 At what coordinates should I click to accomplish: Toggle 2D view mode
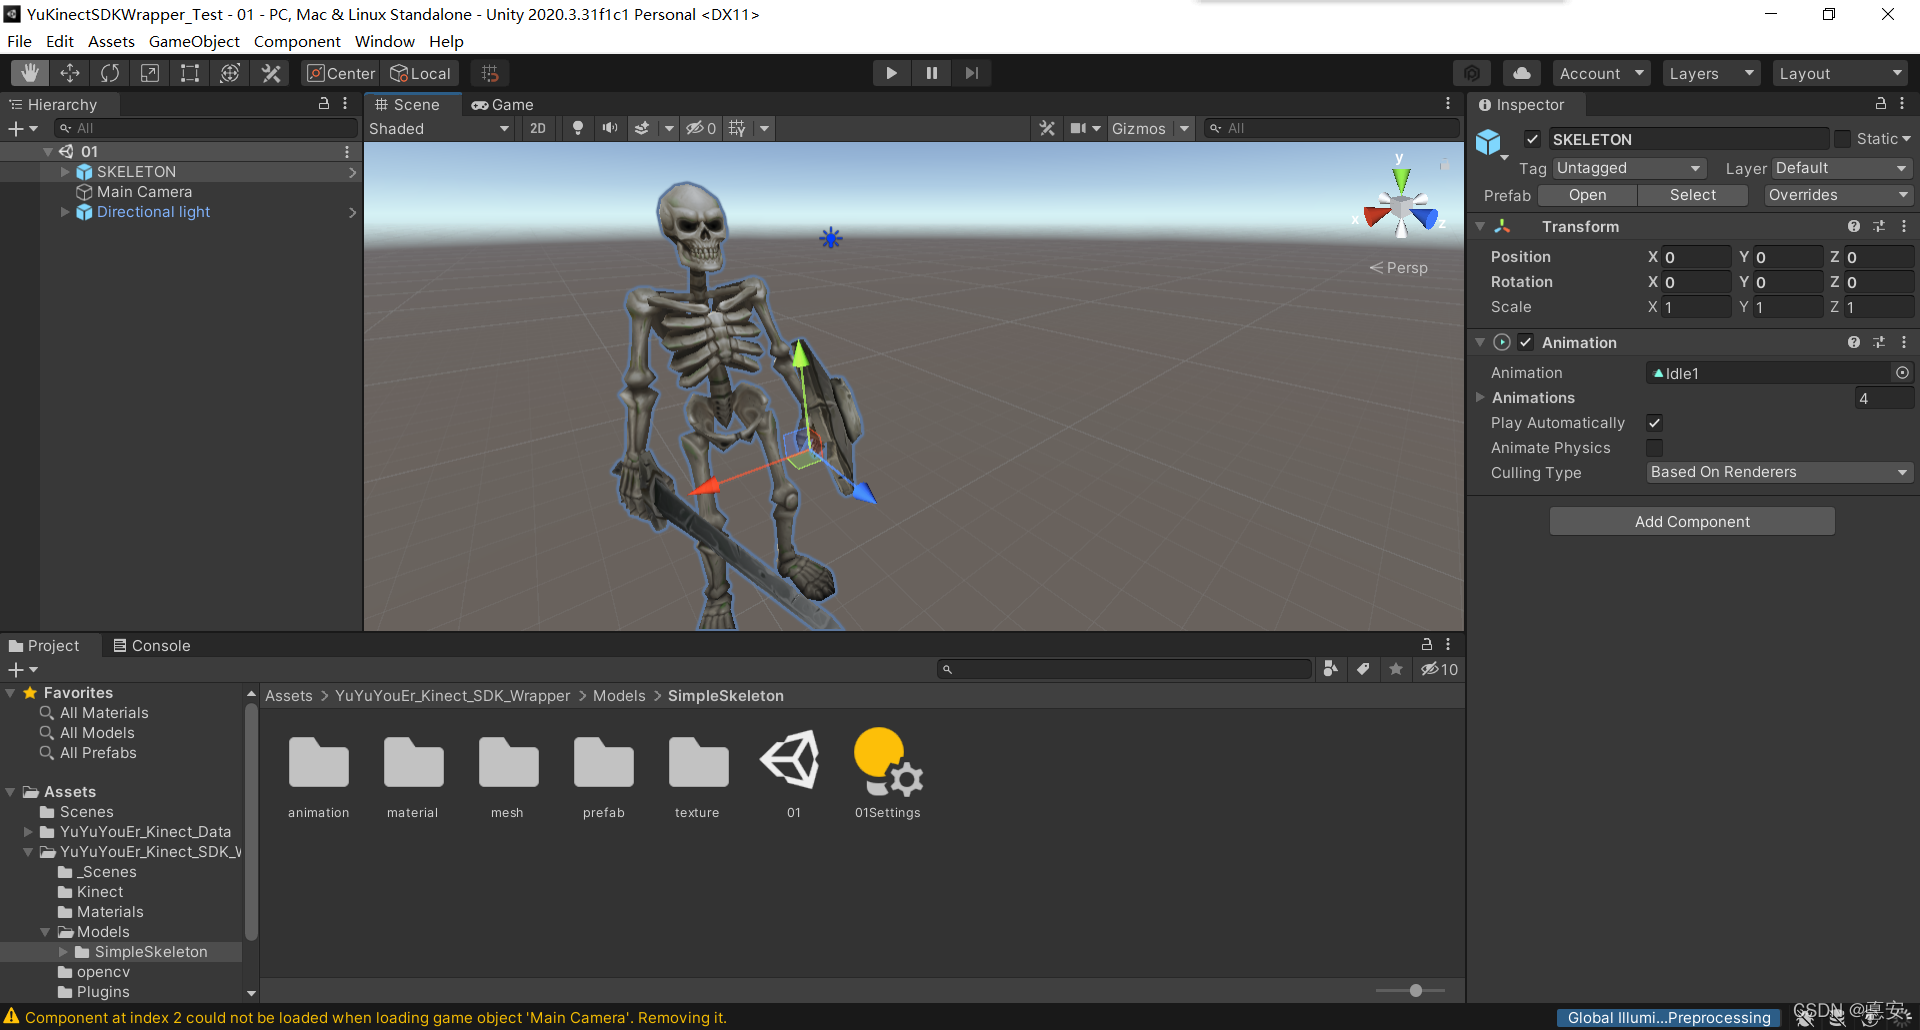538,128
